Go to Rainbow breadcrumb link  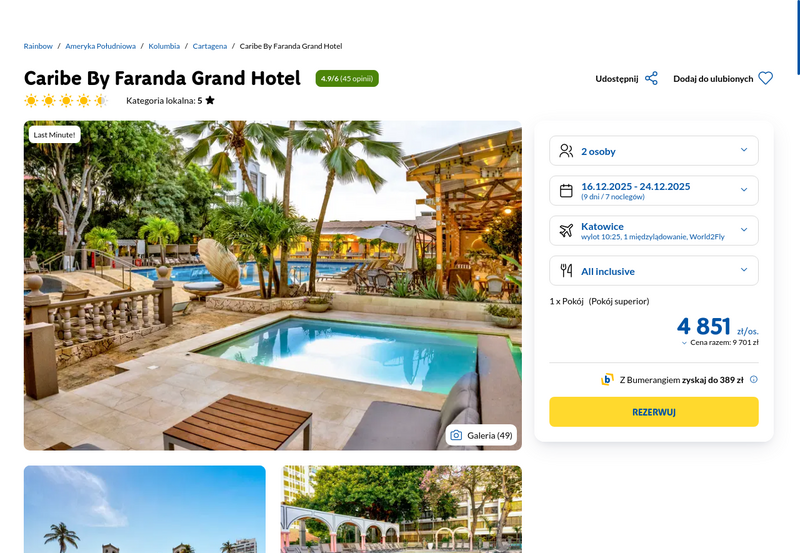(x=38, y=46)
